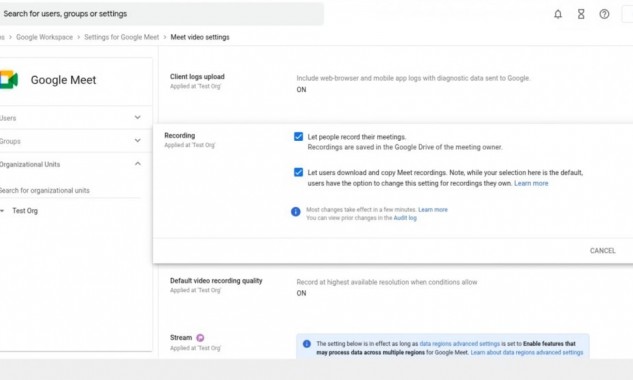633x380 pixels.
Task: Click the purple Stream badge icon
Action: tap(200, 338)
